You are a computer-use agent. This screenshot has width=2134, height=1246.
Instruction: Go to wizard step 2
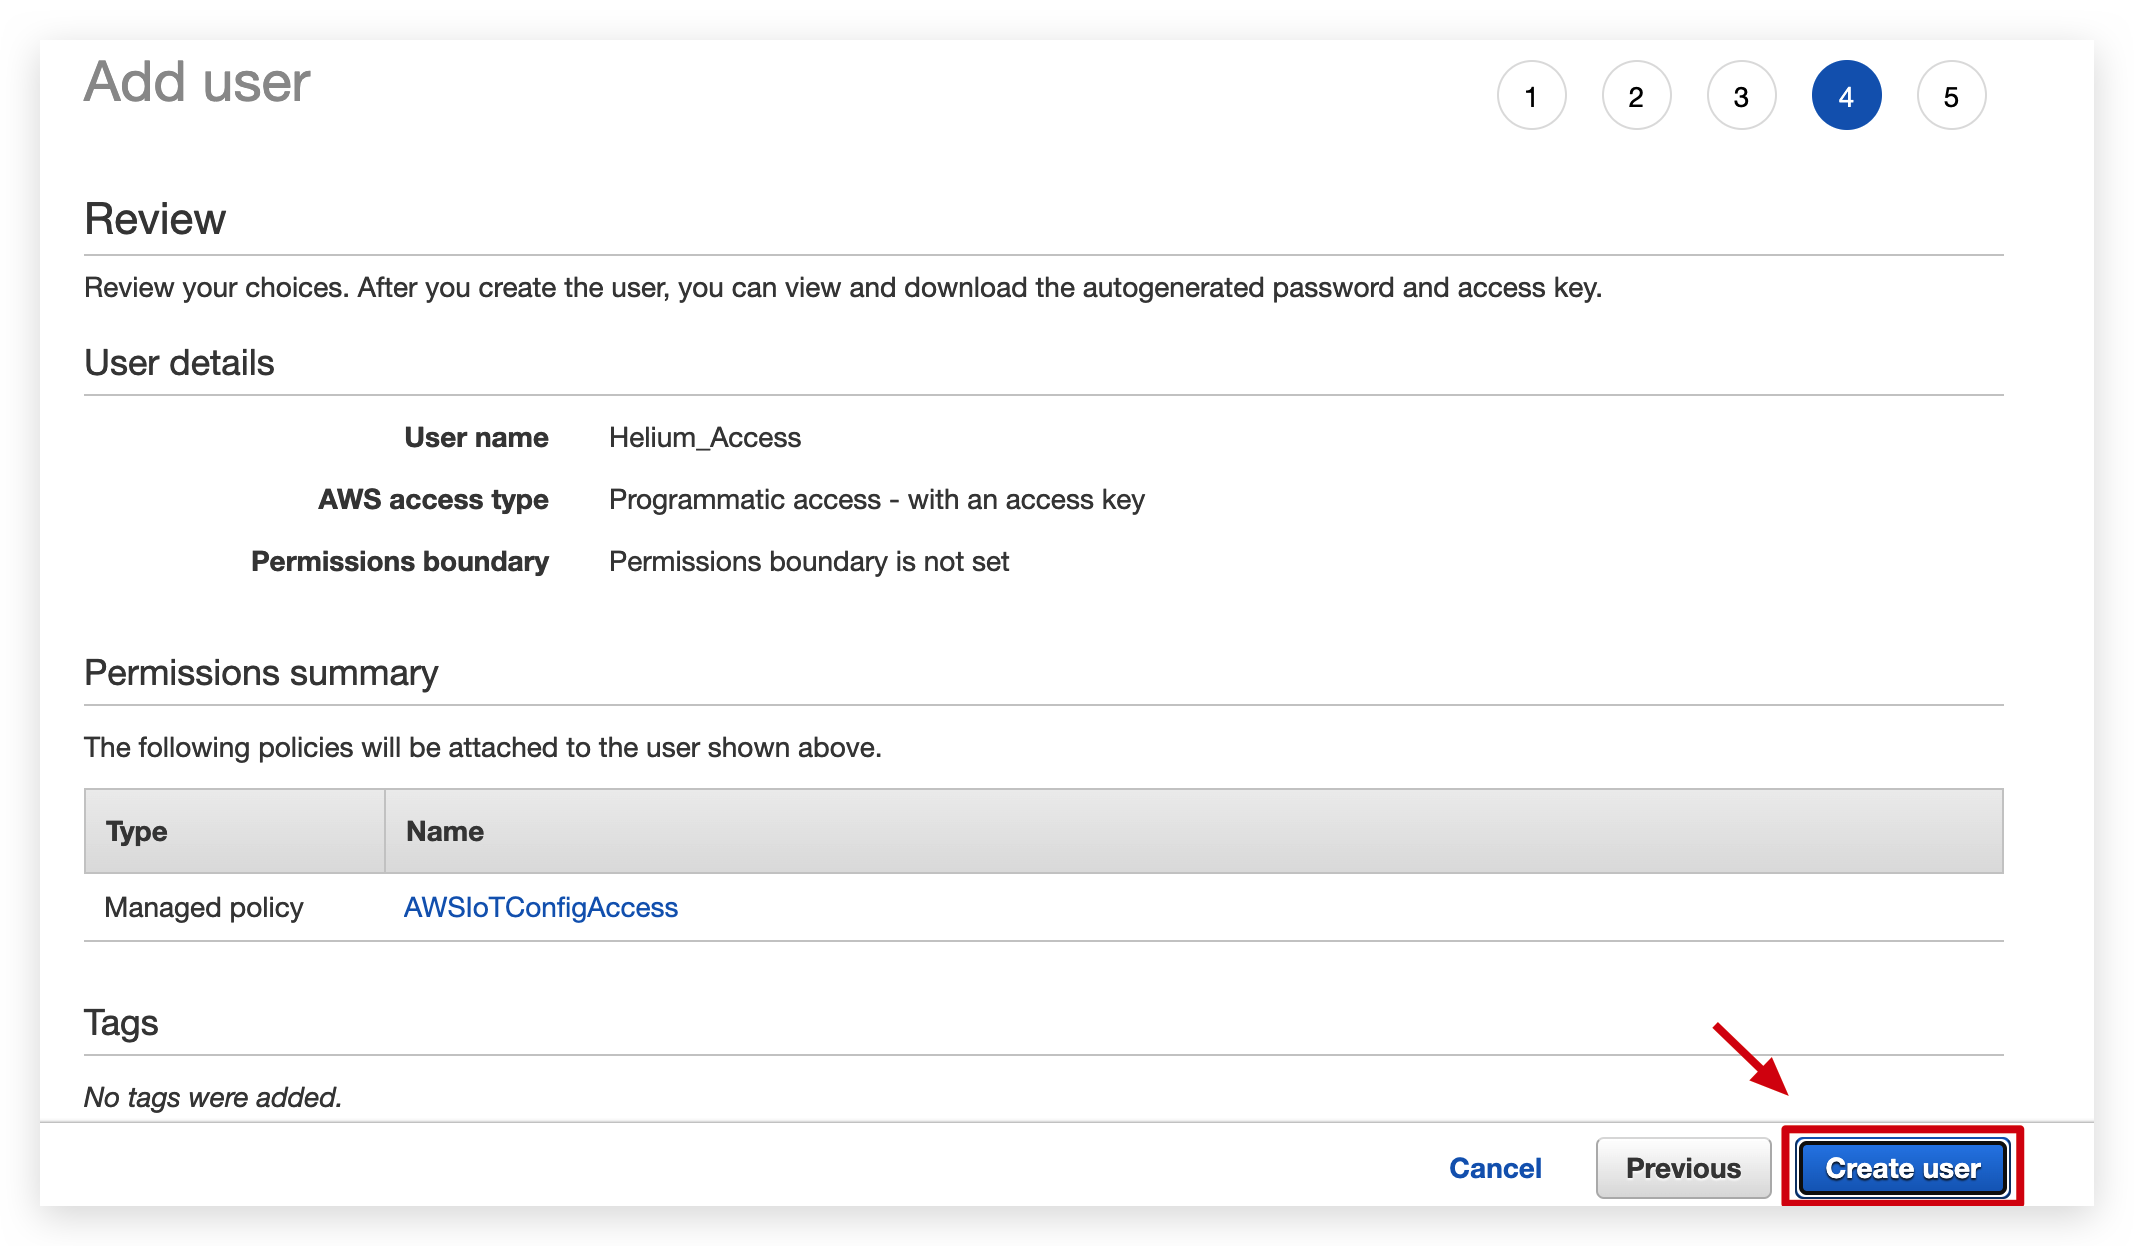click(1636, 96)
